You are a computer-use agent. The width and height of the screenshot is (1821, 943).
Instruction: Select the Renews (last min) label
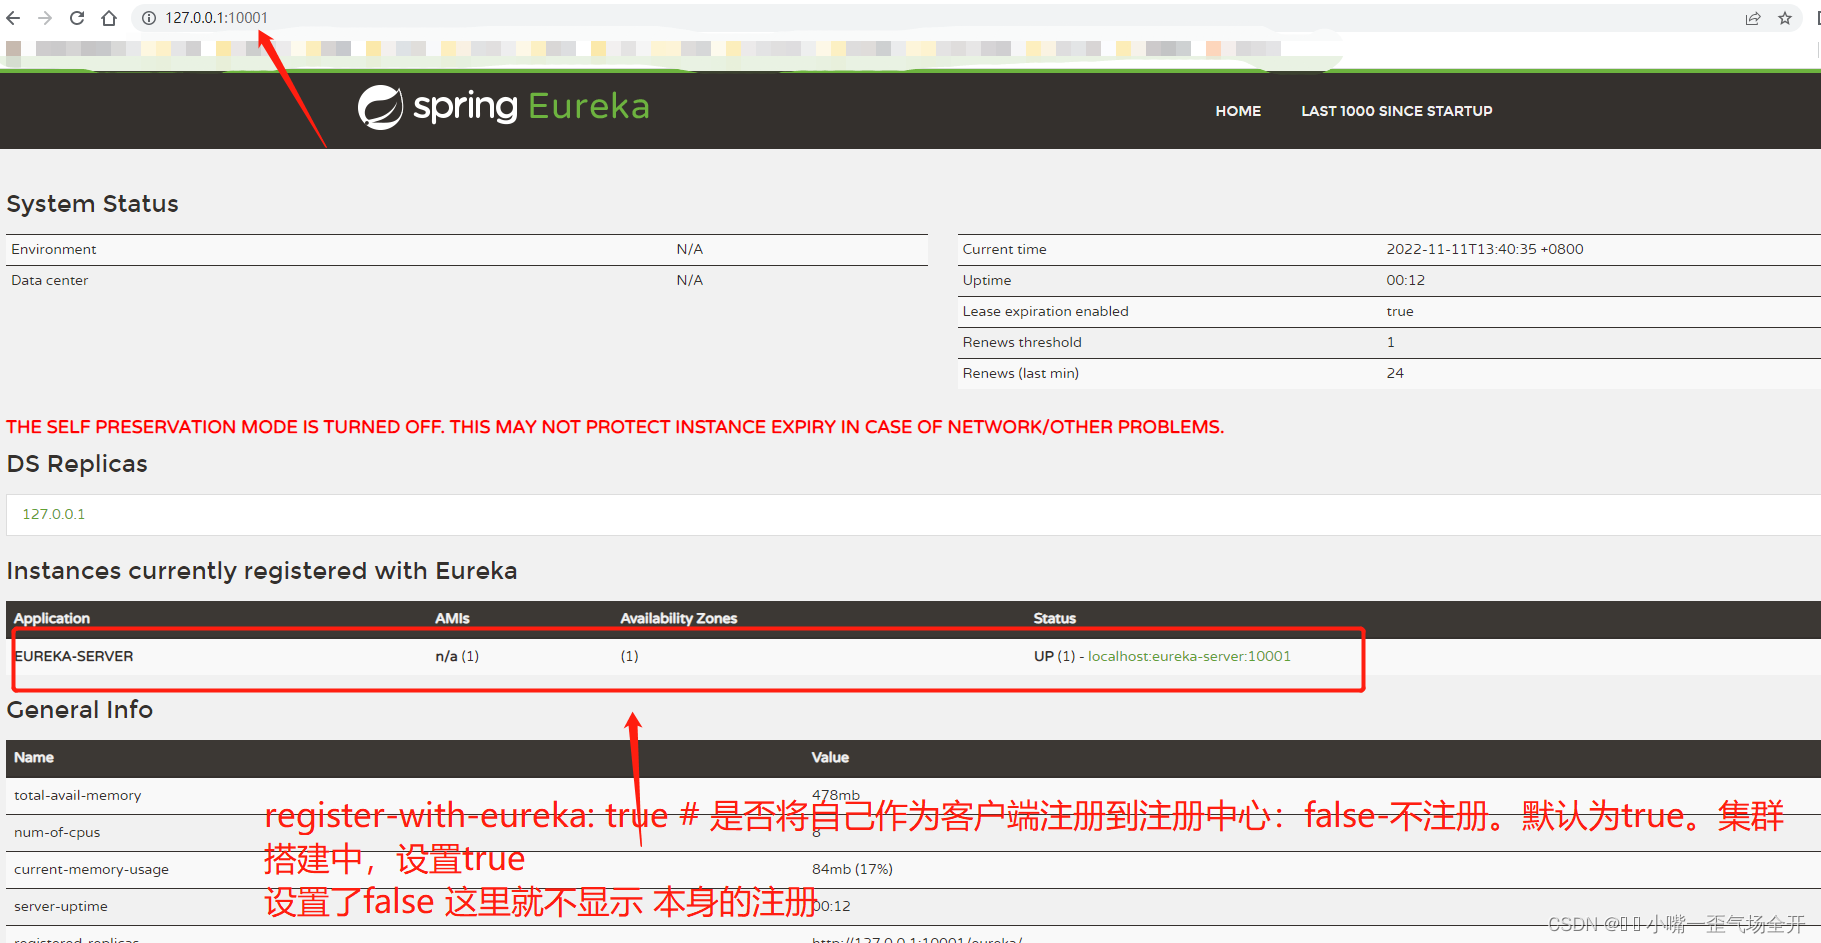coord(1020,373)
